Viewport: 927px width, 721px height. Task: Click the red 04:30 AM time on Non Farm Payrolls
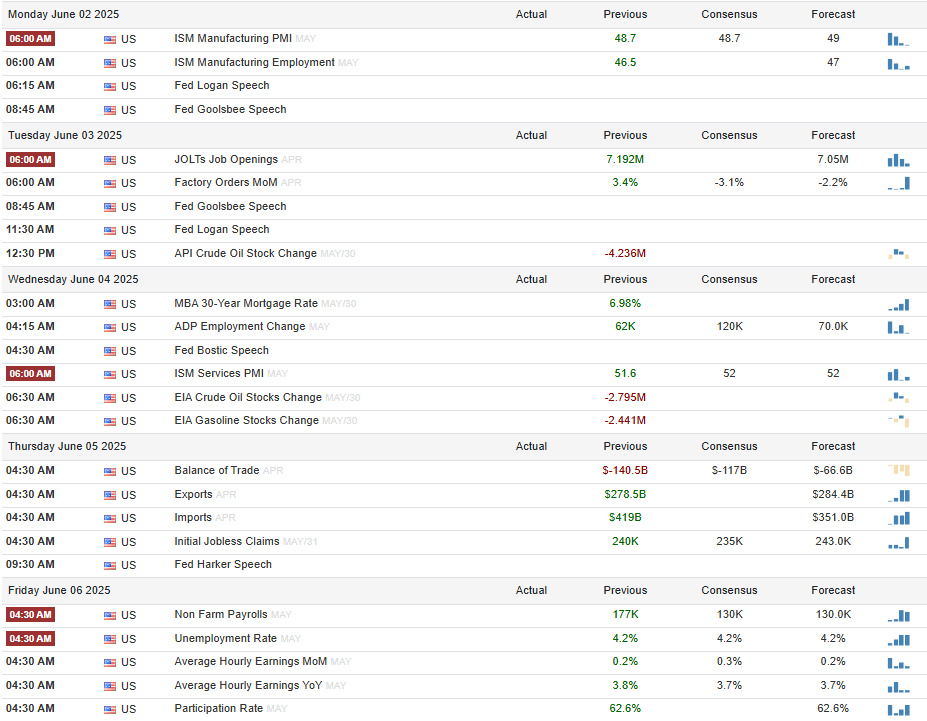coord(30,615)
